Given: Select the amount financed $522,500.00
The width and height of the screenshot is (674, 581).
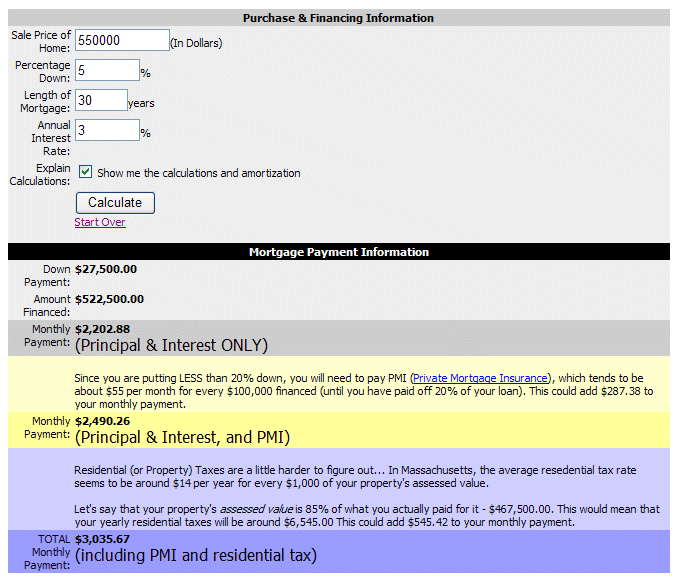Looking at the screenshot, I should pyautogui.click(x=110, y=300).
